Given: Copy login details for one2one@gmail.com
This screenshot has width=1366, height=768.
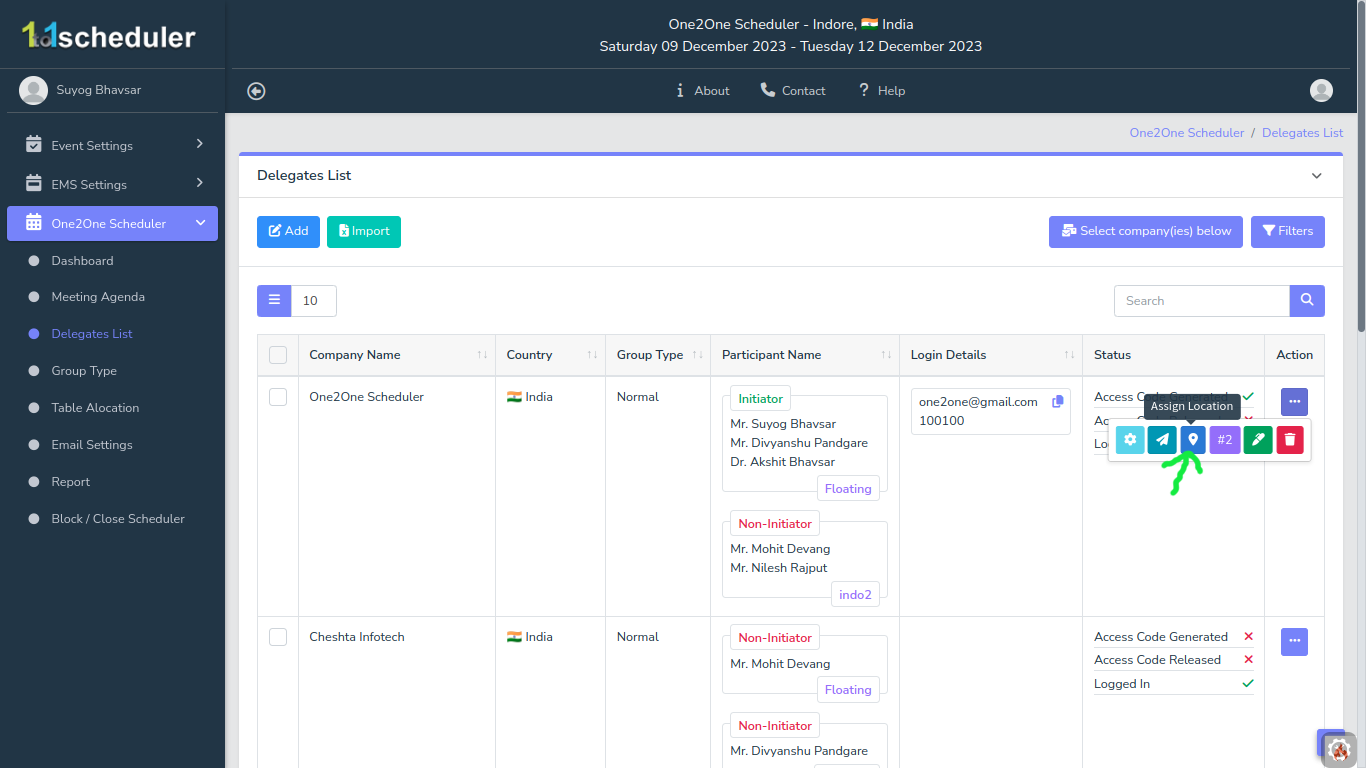Looking at the screenshot, I should pyautogui.click(x=1058, y=401).
